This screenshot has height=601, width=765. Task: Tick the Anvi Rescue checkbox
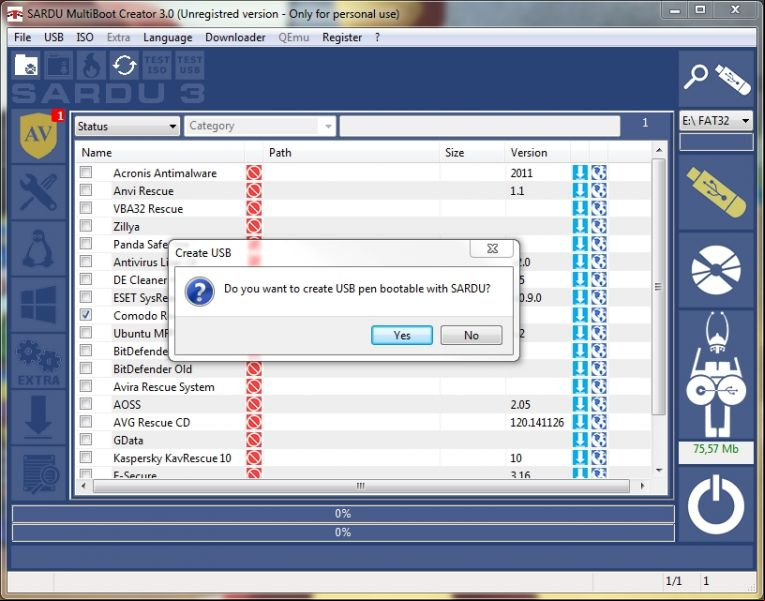click(86, 190)
